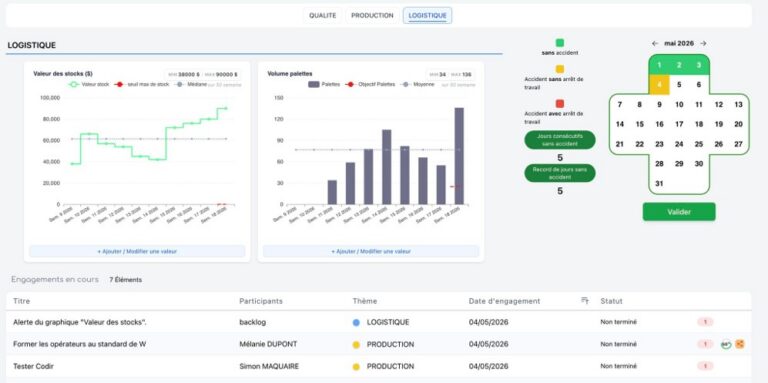Select yellow day 4 in calendar
Viewport: 768px width, 383px height.
pyautogui.click(x=659, y=84)
